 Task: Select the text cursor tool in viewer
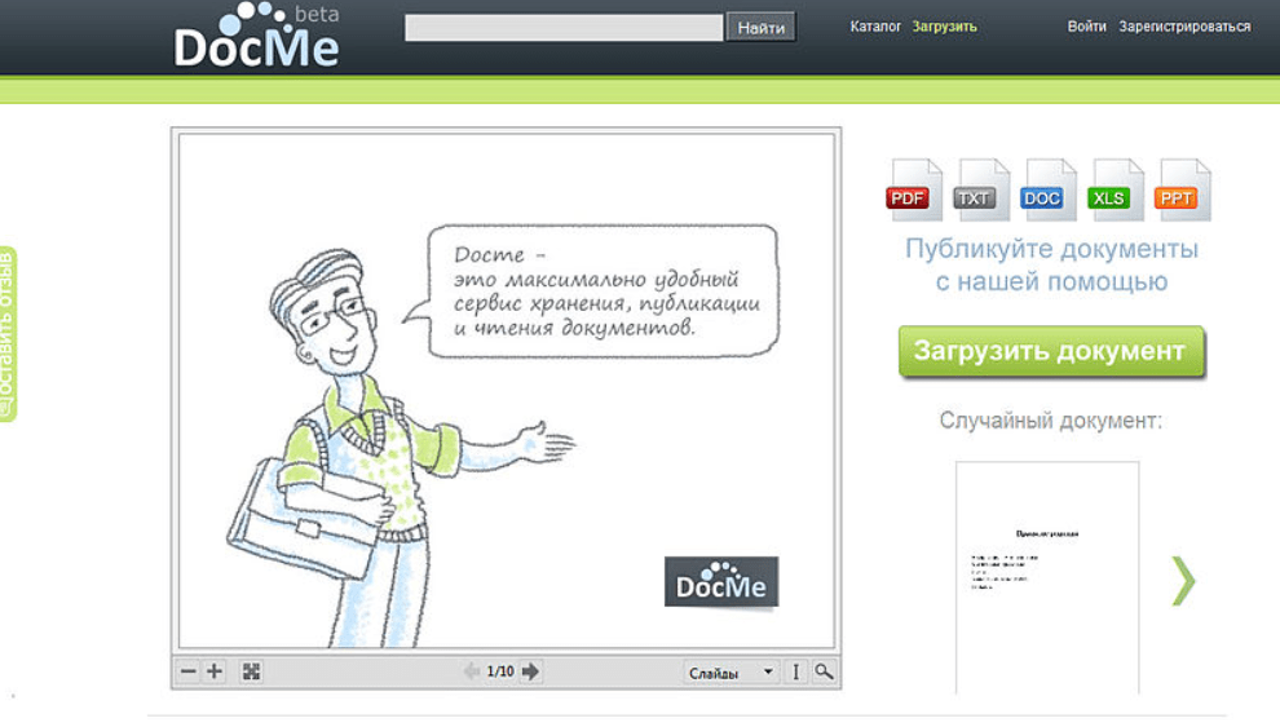(796, 672)
